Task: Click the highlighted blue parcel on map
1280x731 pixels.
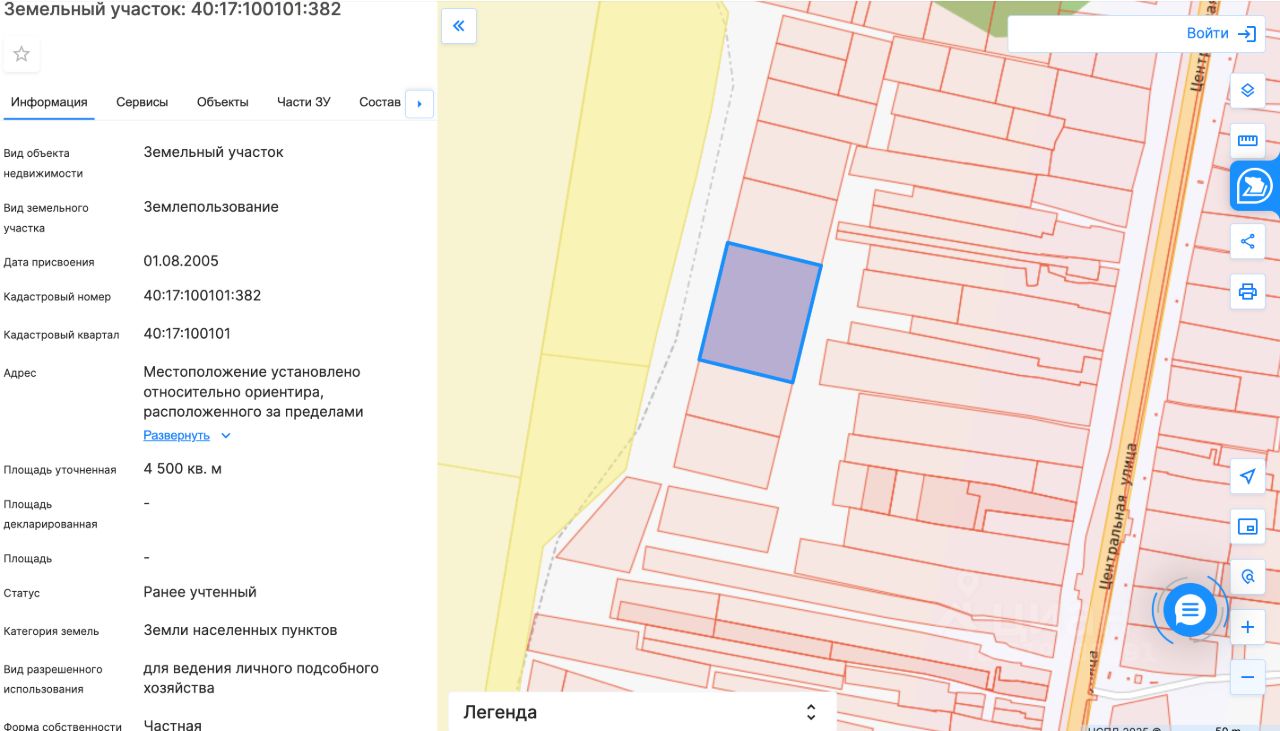Action: [x=760, y=312]
